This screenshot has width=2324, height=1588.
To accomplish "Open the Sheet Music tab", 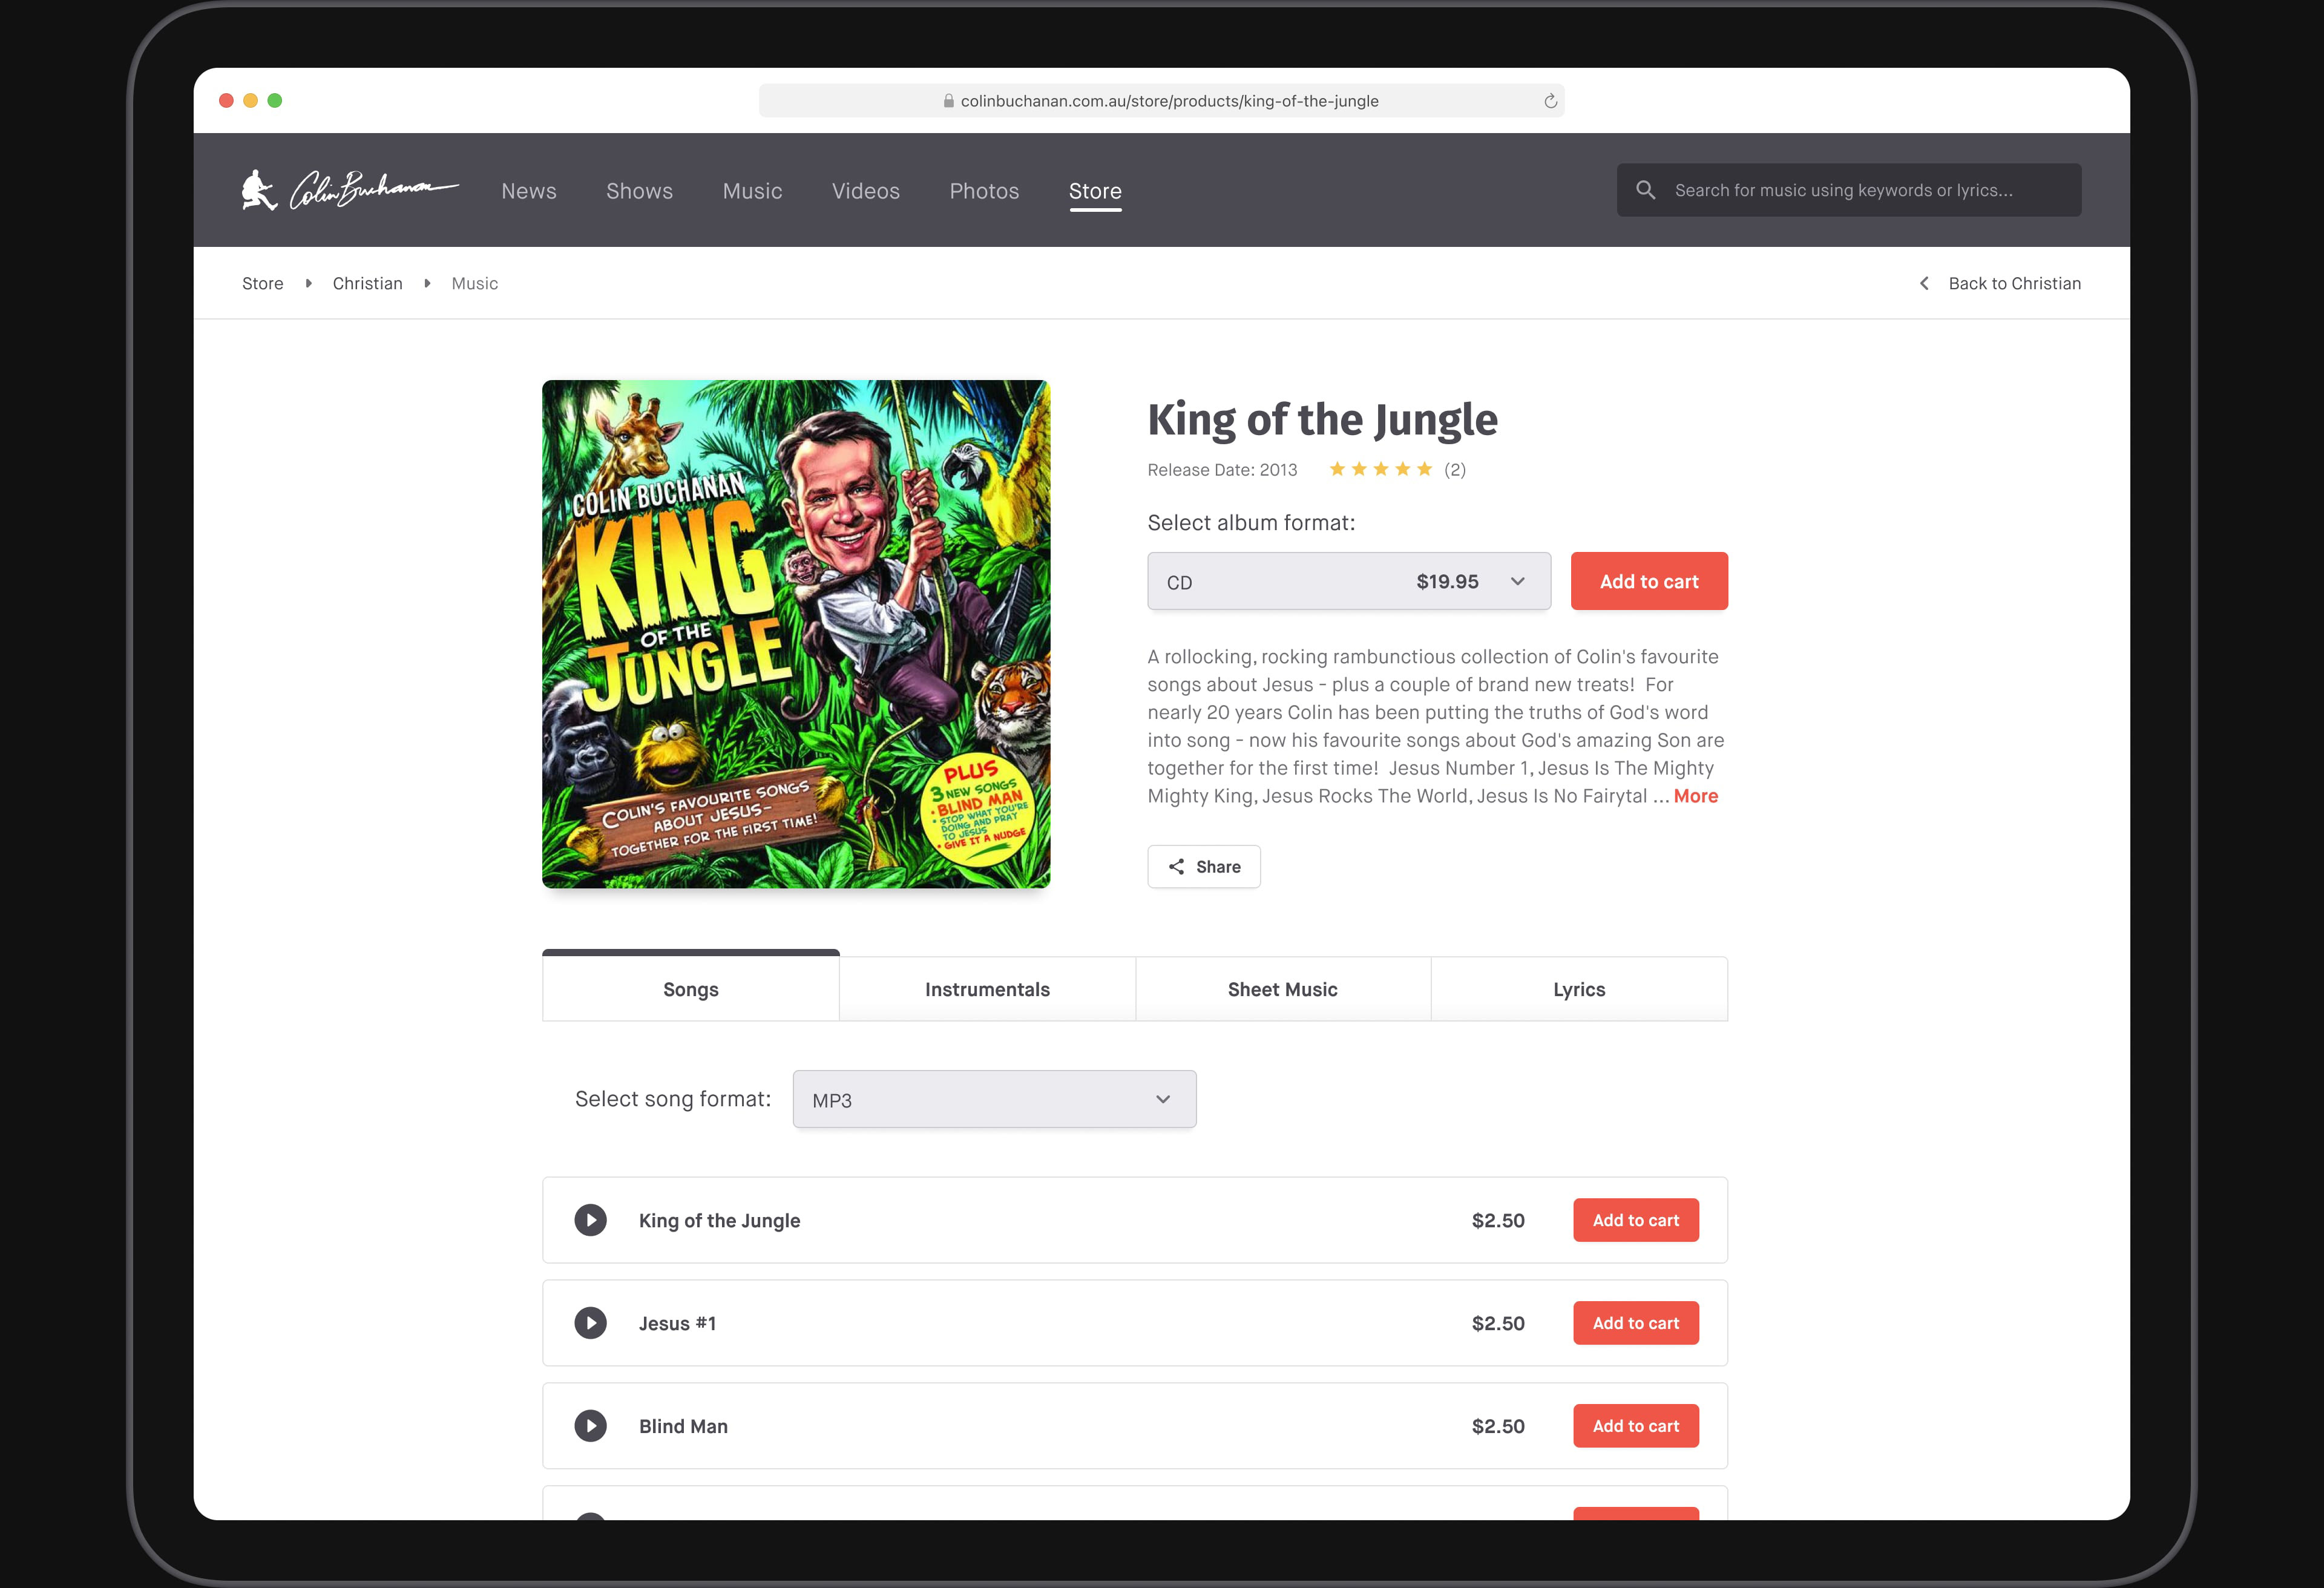I will tap(1283, 989).
